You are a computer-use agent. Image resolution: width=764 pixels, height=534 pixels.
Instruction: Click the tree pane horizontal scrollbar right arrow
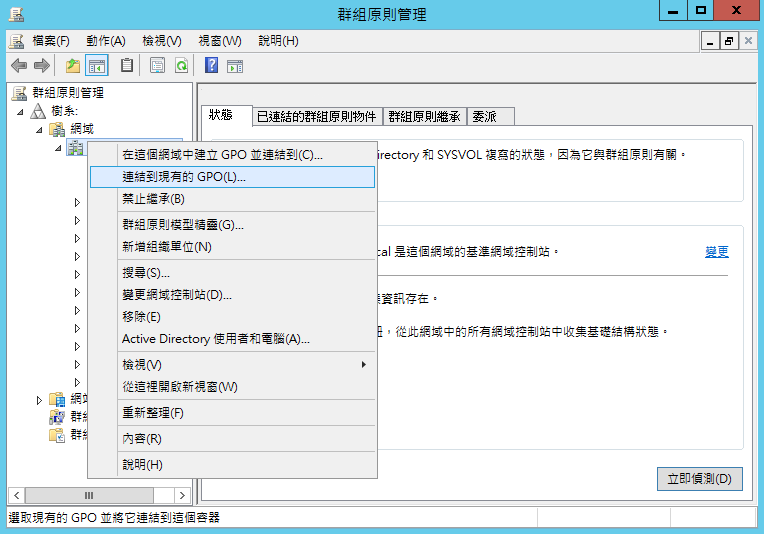(x=183, y=495)
